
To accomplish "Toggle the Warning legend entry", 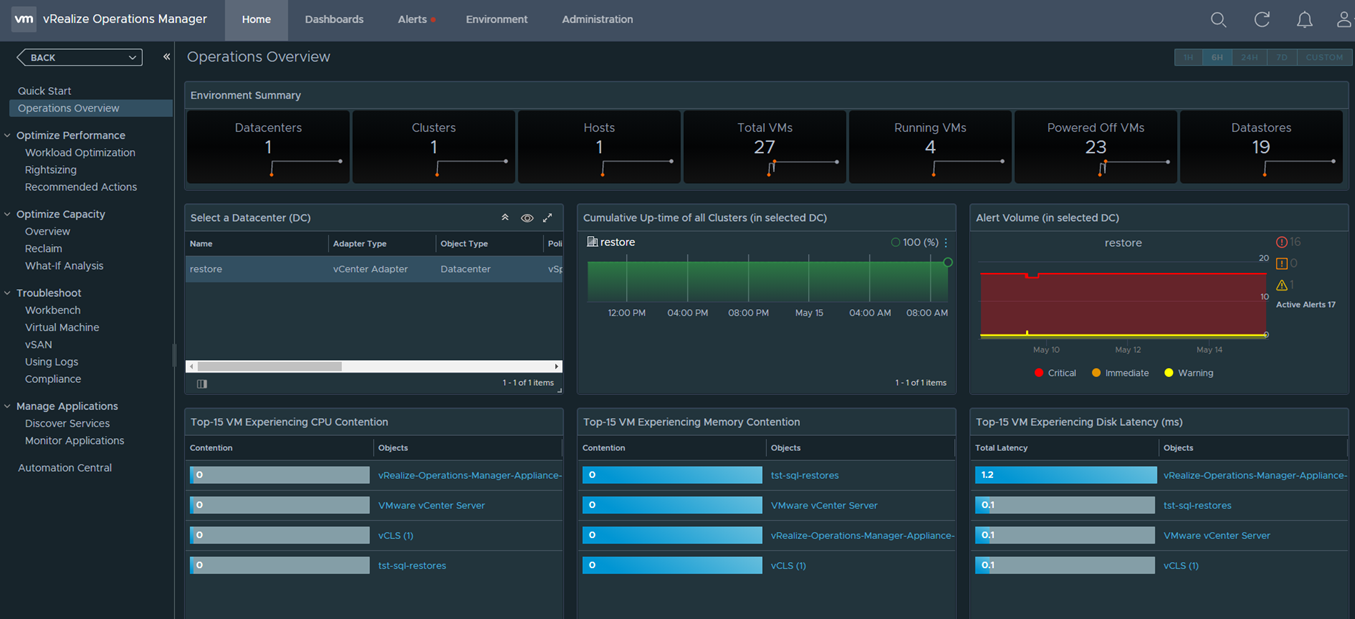I will click(1189, 373).
